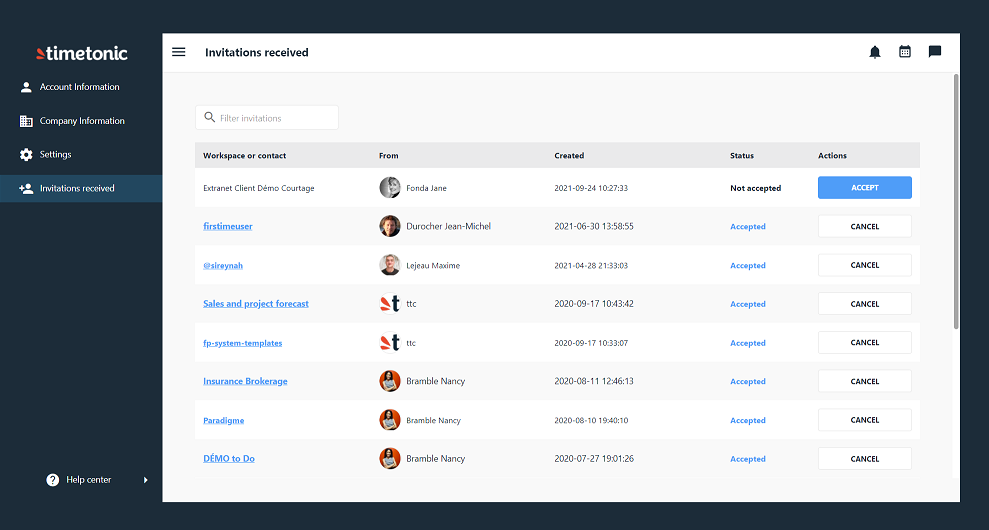The height and width of the screenshot is (530, 989).
Task: Click the Actions column header
Action: [x=832, y=156]
